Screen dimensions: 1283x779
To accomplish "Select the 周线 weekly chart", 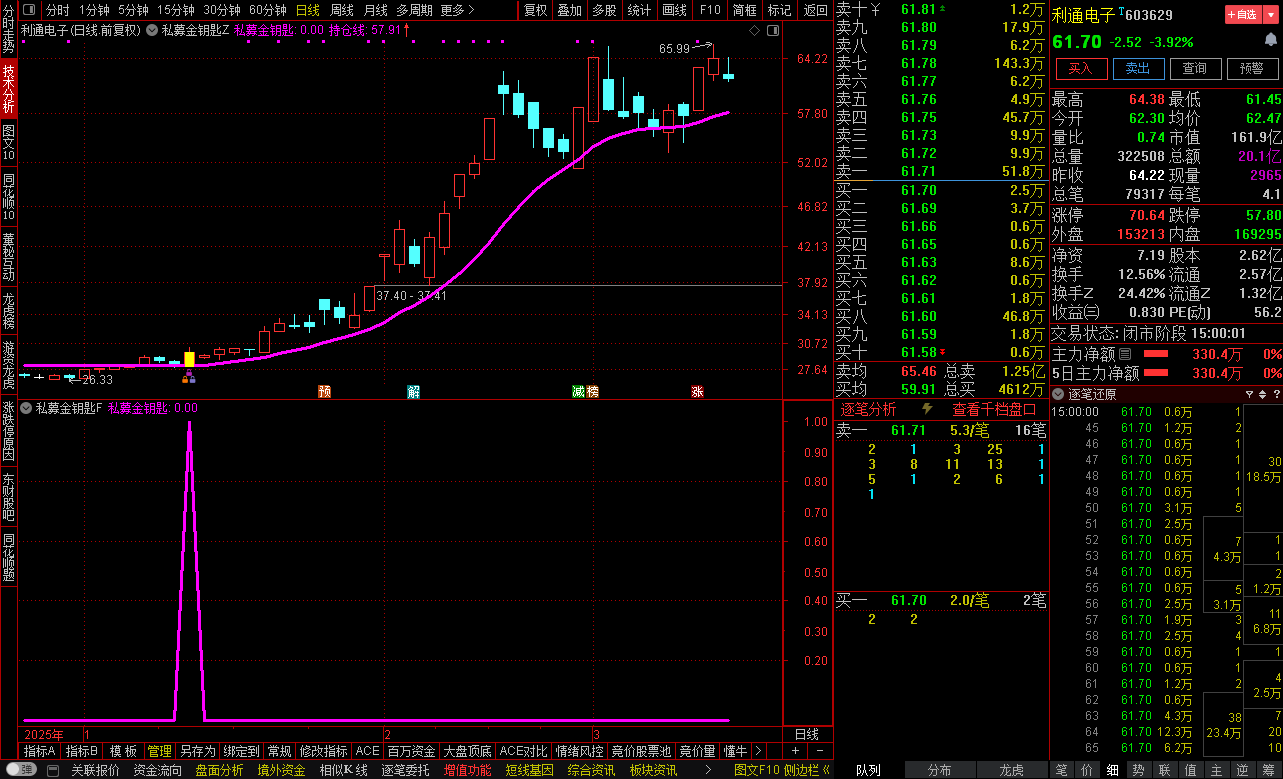I will (342, 10).
